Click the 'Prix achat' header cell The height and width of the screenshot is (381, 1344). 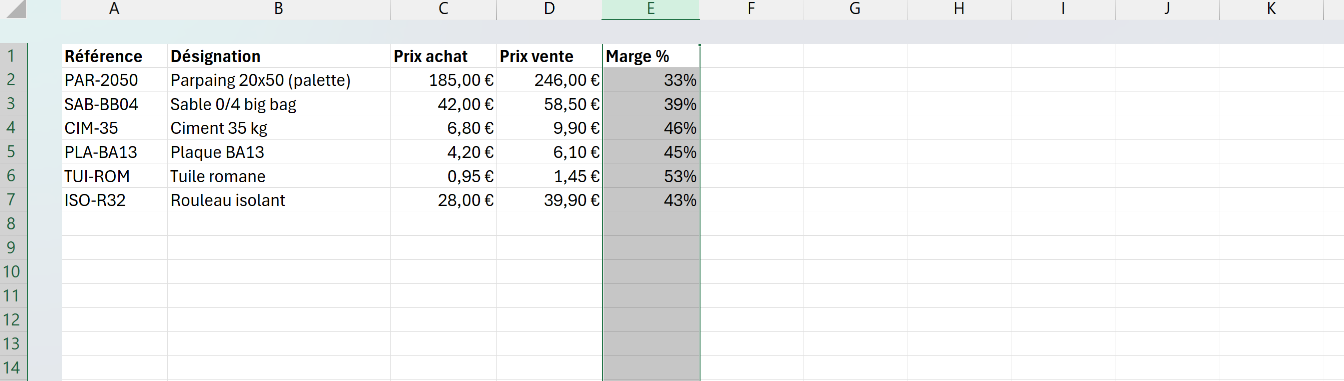[x=443, y=56]
